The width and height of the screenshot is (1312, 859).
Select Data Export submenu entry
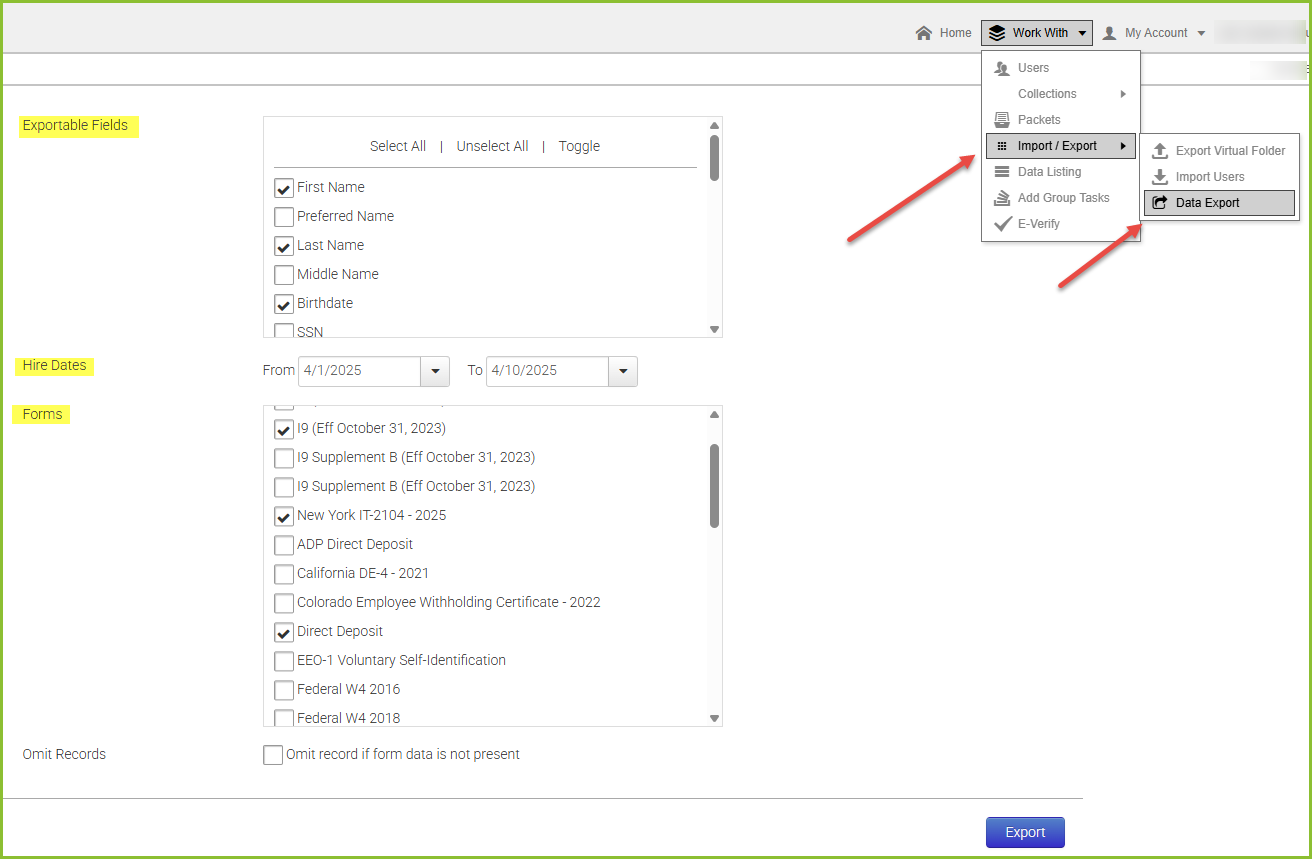[x=1219, y=203]
